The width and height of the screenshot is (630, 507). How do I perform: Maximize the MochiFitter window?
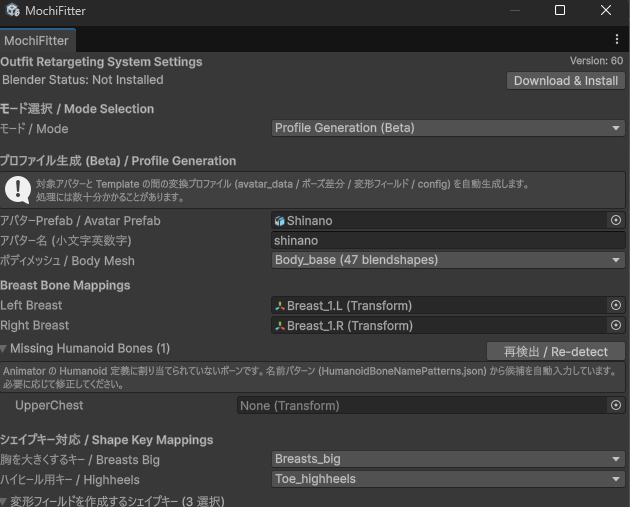point(560,10)
